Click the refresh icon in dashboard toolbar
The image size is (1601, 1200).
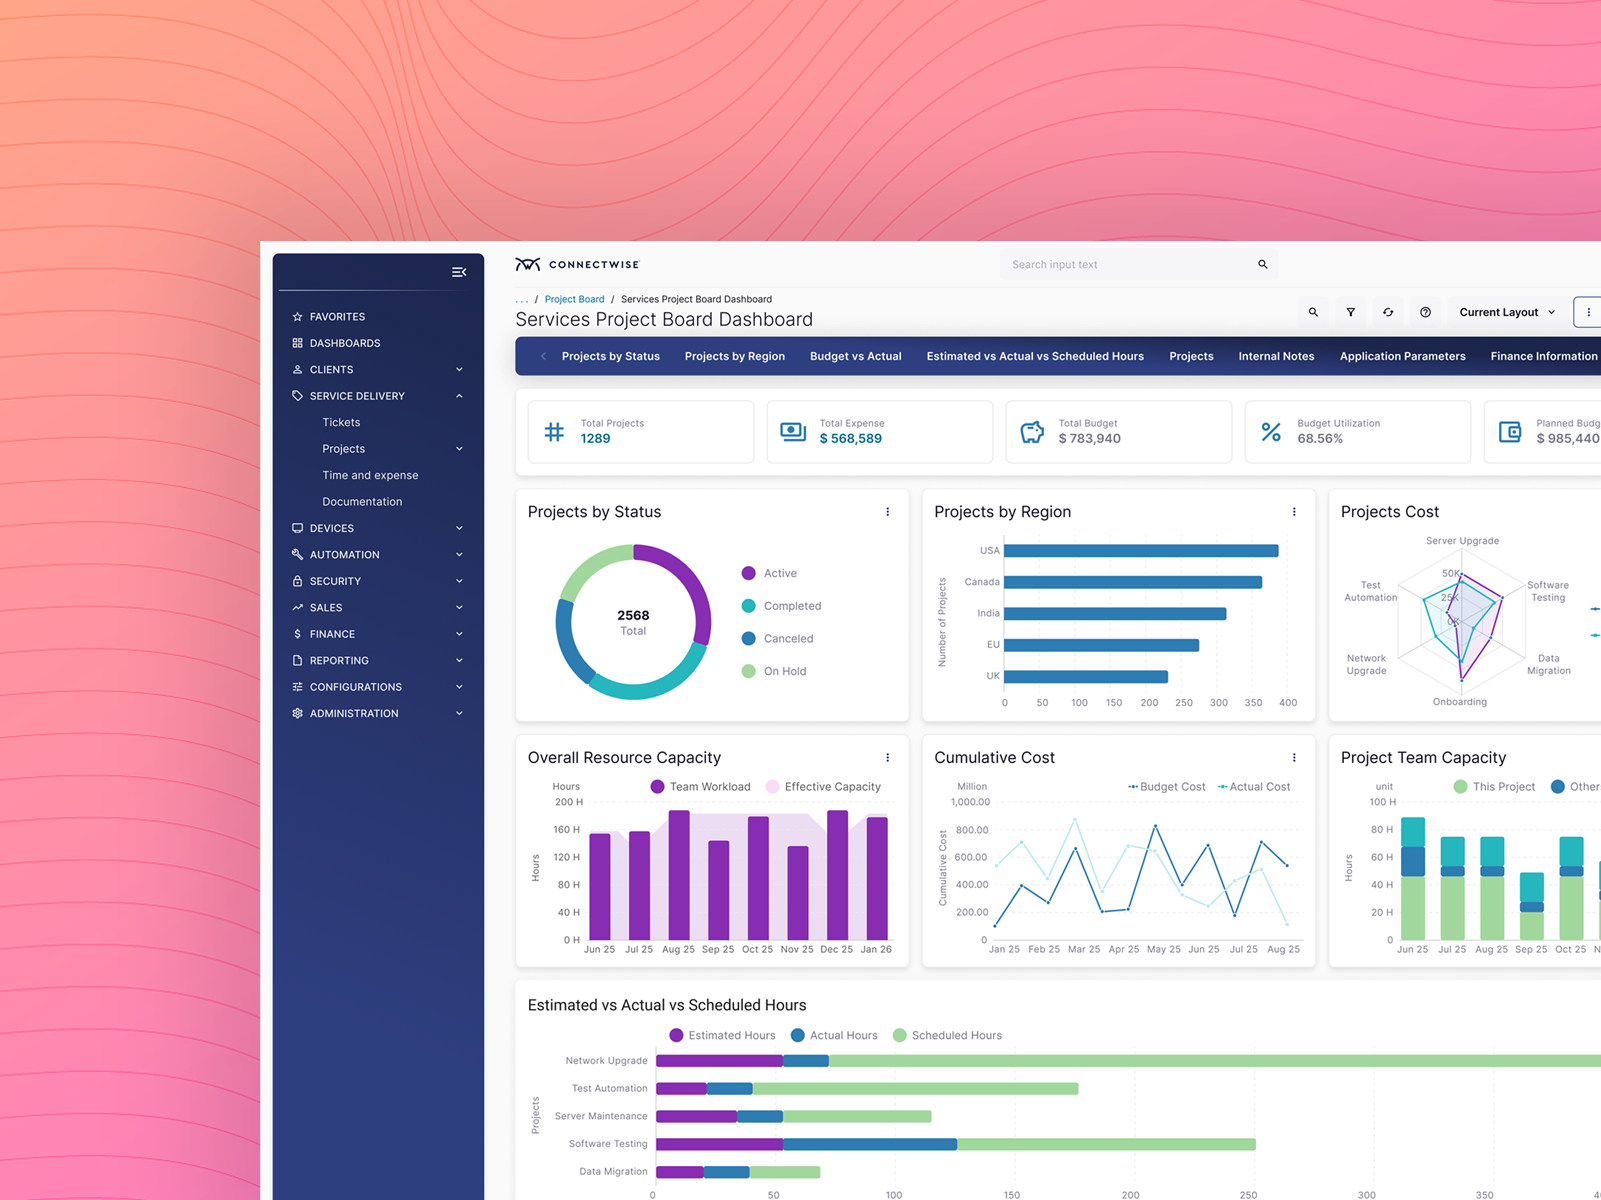tap(1388, 312)
